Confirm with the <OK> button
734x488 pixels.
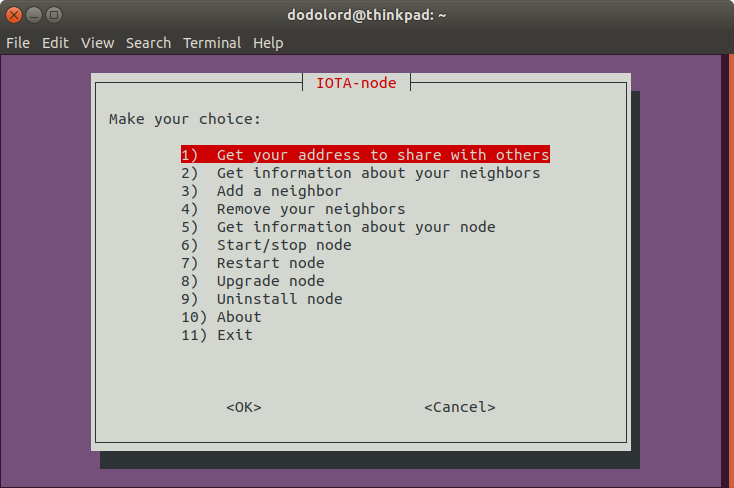pyautogui.click(x=243, y=407)
